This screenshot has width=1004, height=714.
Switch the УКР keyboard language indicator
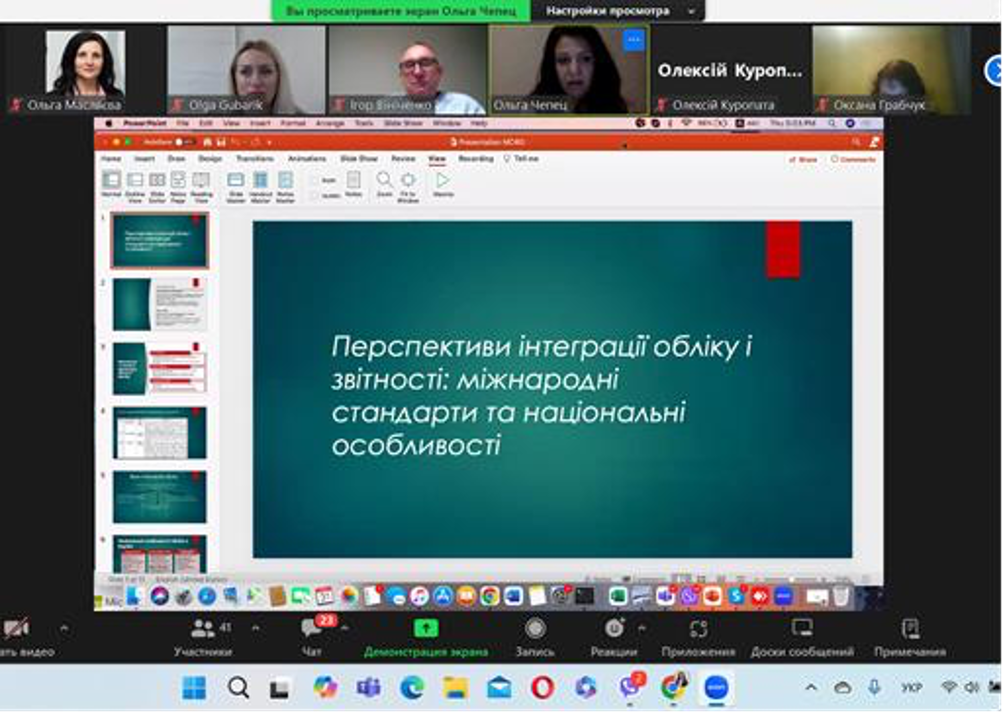(x=911, y=688)
